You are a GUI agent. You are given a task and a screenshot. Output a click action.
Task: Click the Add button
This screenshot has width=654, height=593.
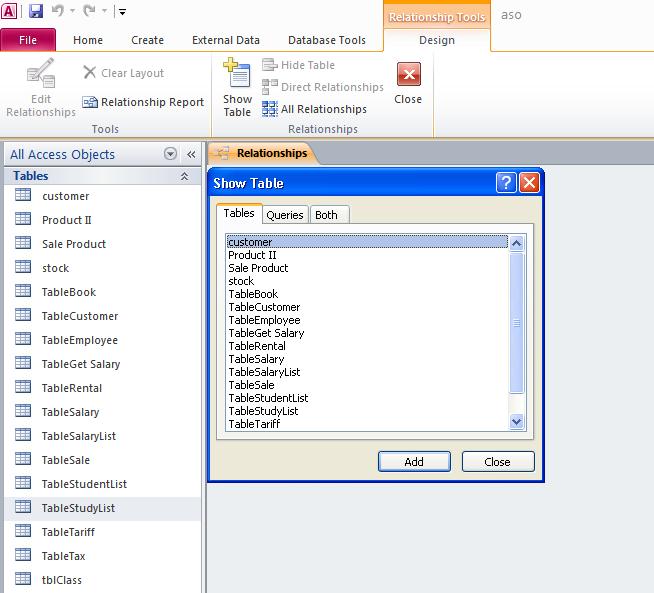click(x=414, y=462)
